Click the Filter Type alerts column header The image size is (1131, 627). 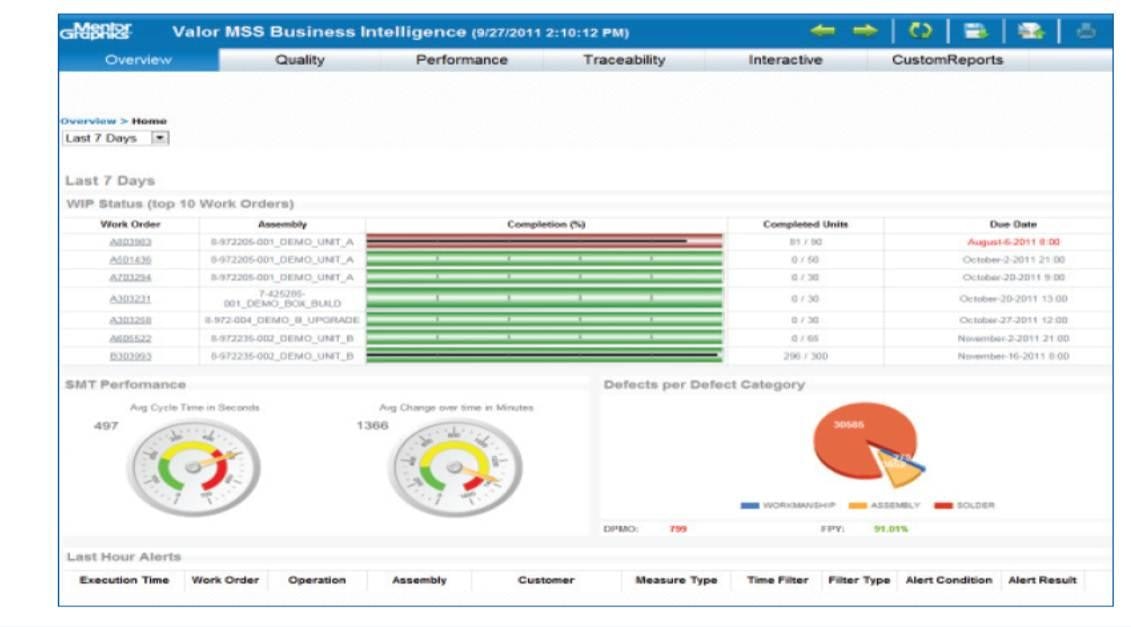pyautogui.click(x=859, y=580)
